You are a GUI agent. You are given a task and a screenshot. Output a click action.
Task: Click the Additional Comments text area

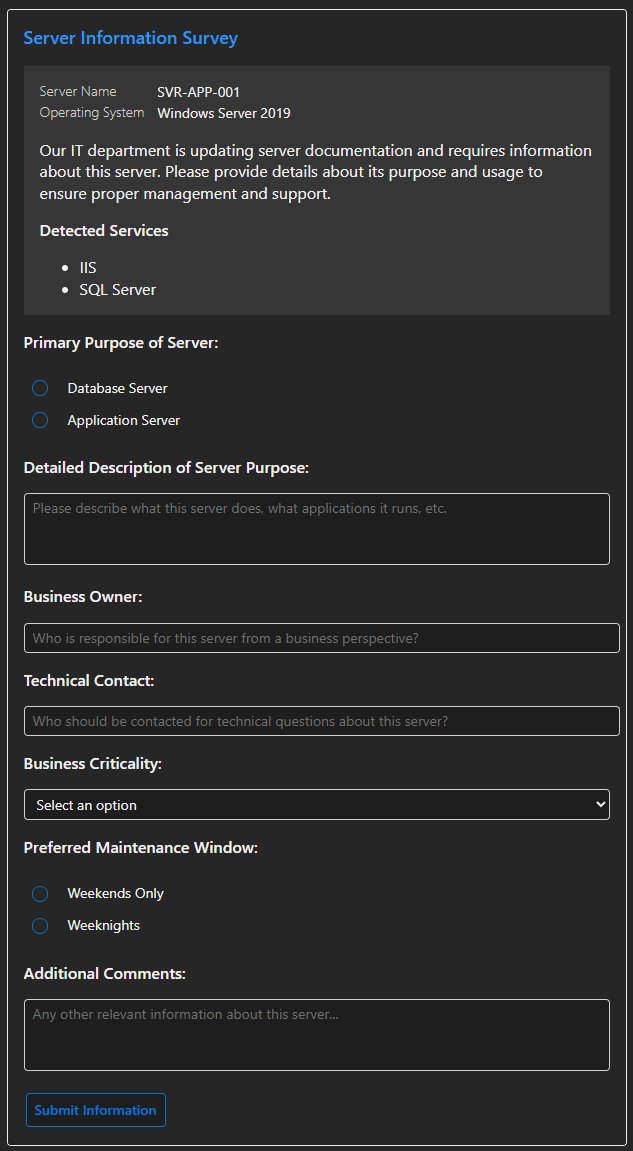click(316, 1035)
